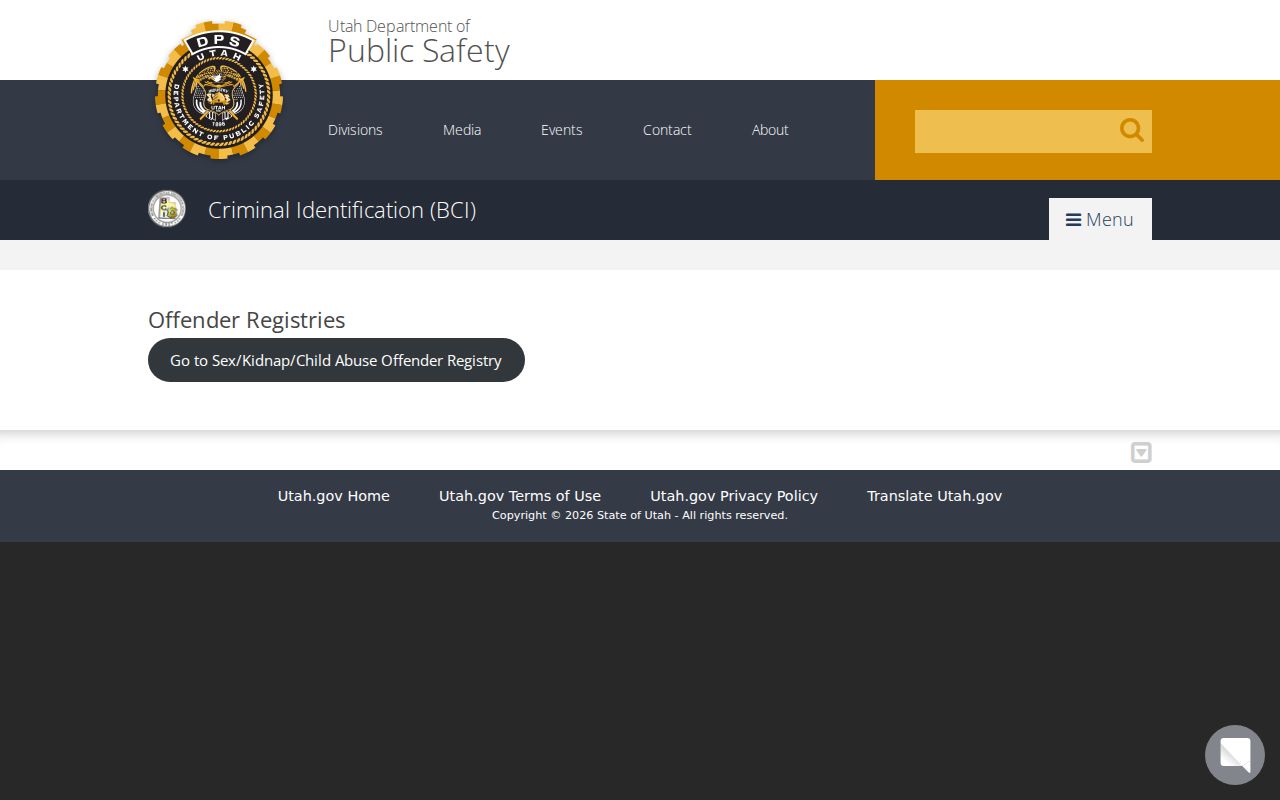Open Utah.gov Terms of Use
1280x800 pixels.
[520, 496]
